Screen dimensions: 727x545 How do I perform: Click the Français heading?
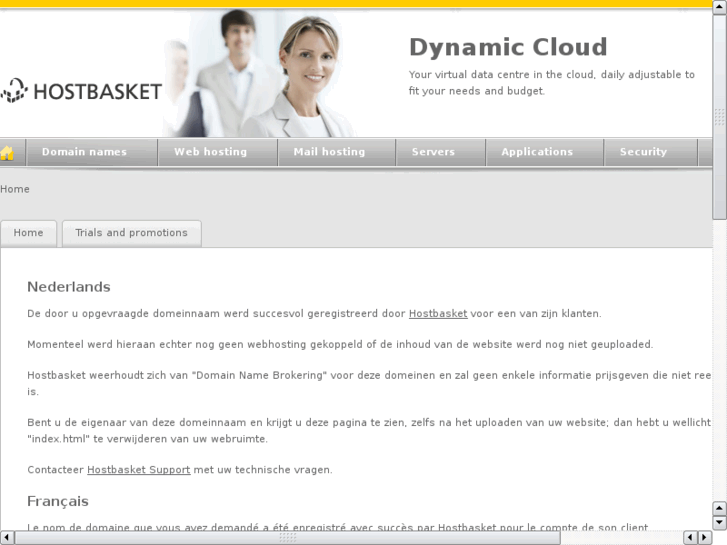[x=58, y=501]
